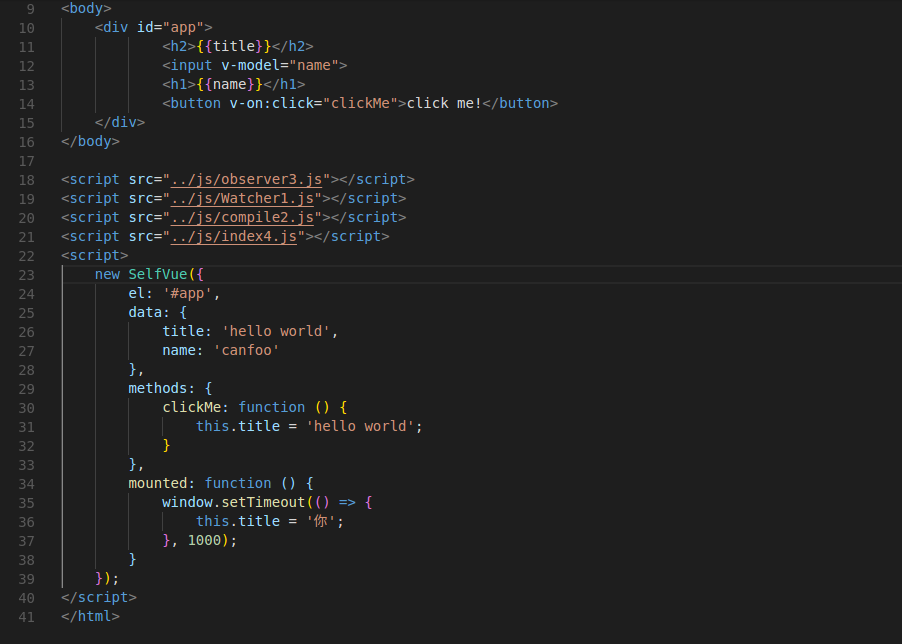Select line number 9 in gutter
902x644 pixels.
(30, 9)
